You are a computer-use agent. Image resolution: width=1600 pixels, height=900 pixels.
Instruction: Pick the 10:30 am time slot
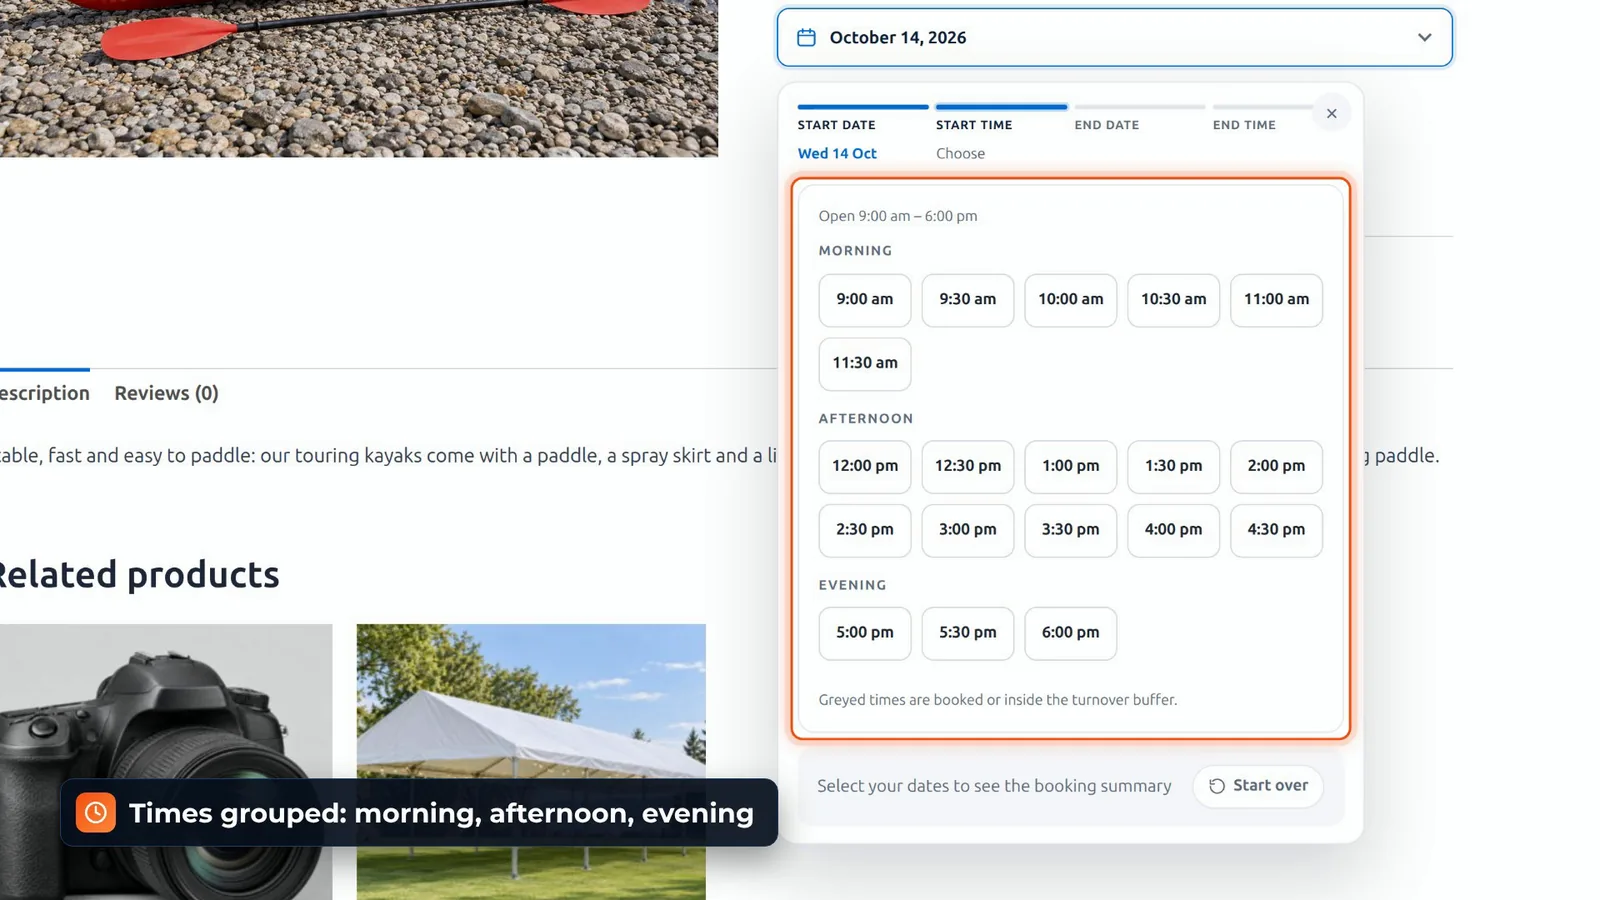click(x=1174, y=300)
